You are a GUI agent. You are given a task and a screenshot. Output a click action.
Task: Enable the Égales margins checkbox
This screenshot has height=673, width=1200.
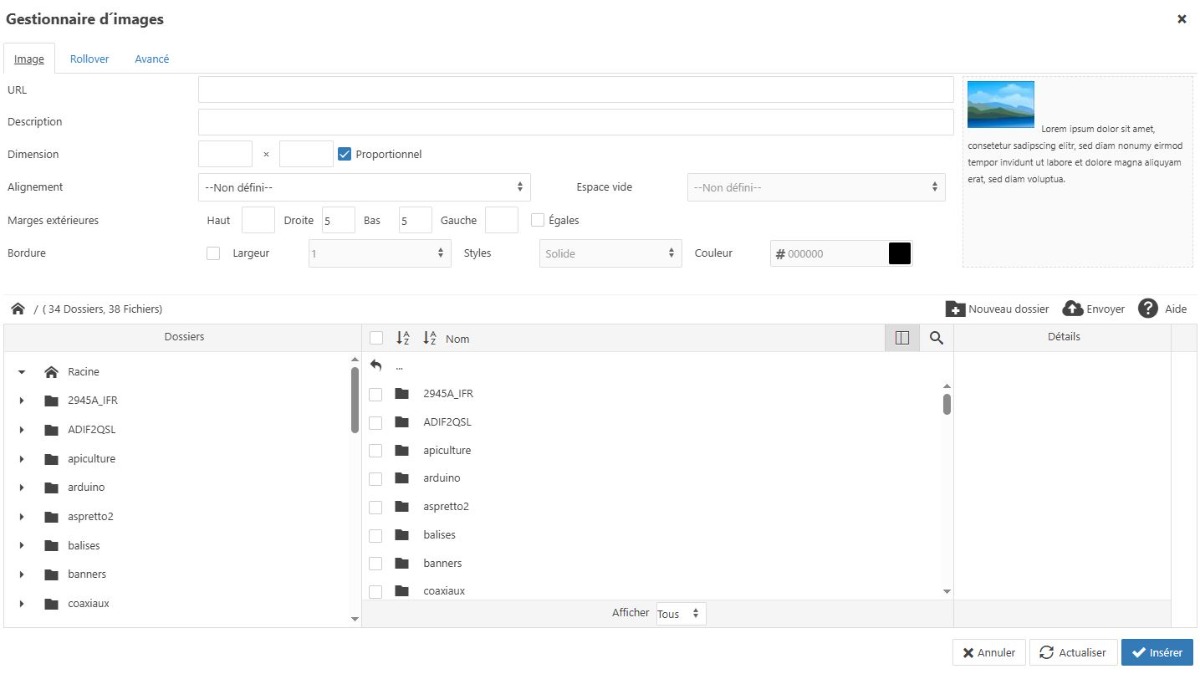(x=537, y=220)
